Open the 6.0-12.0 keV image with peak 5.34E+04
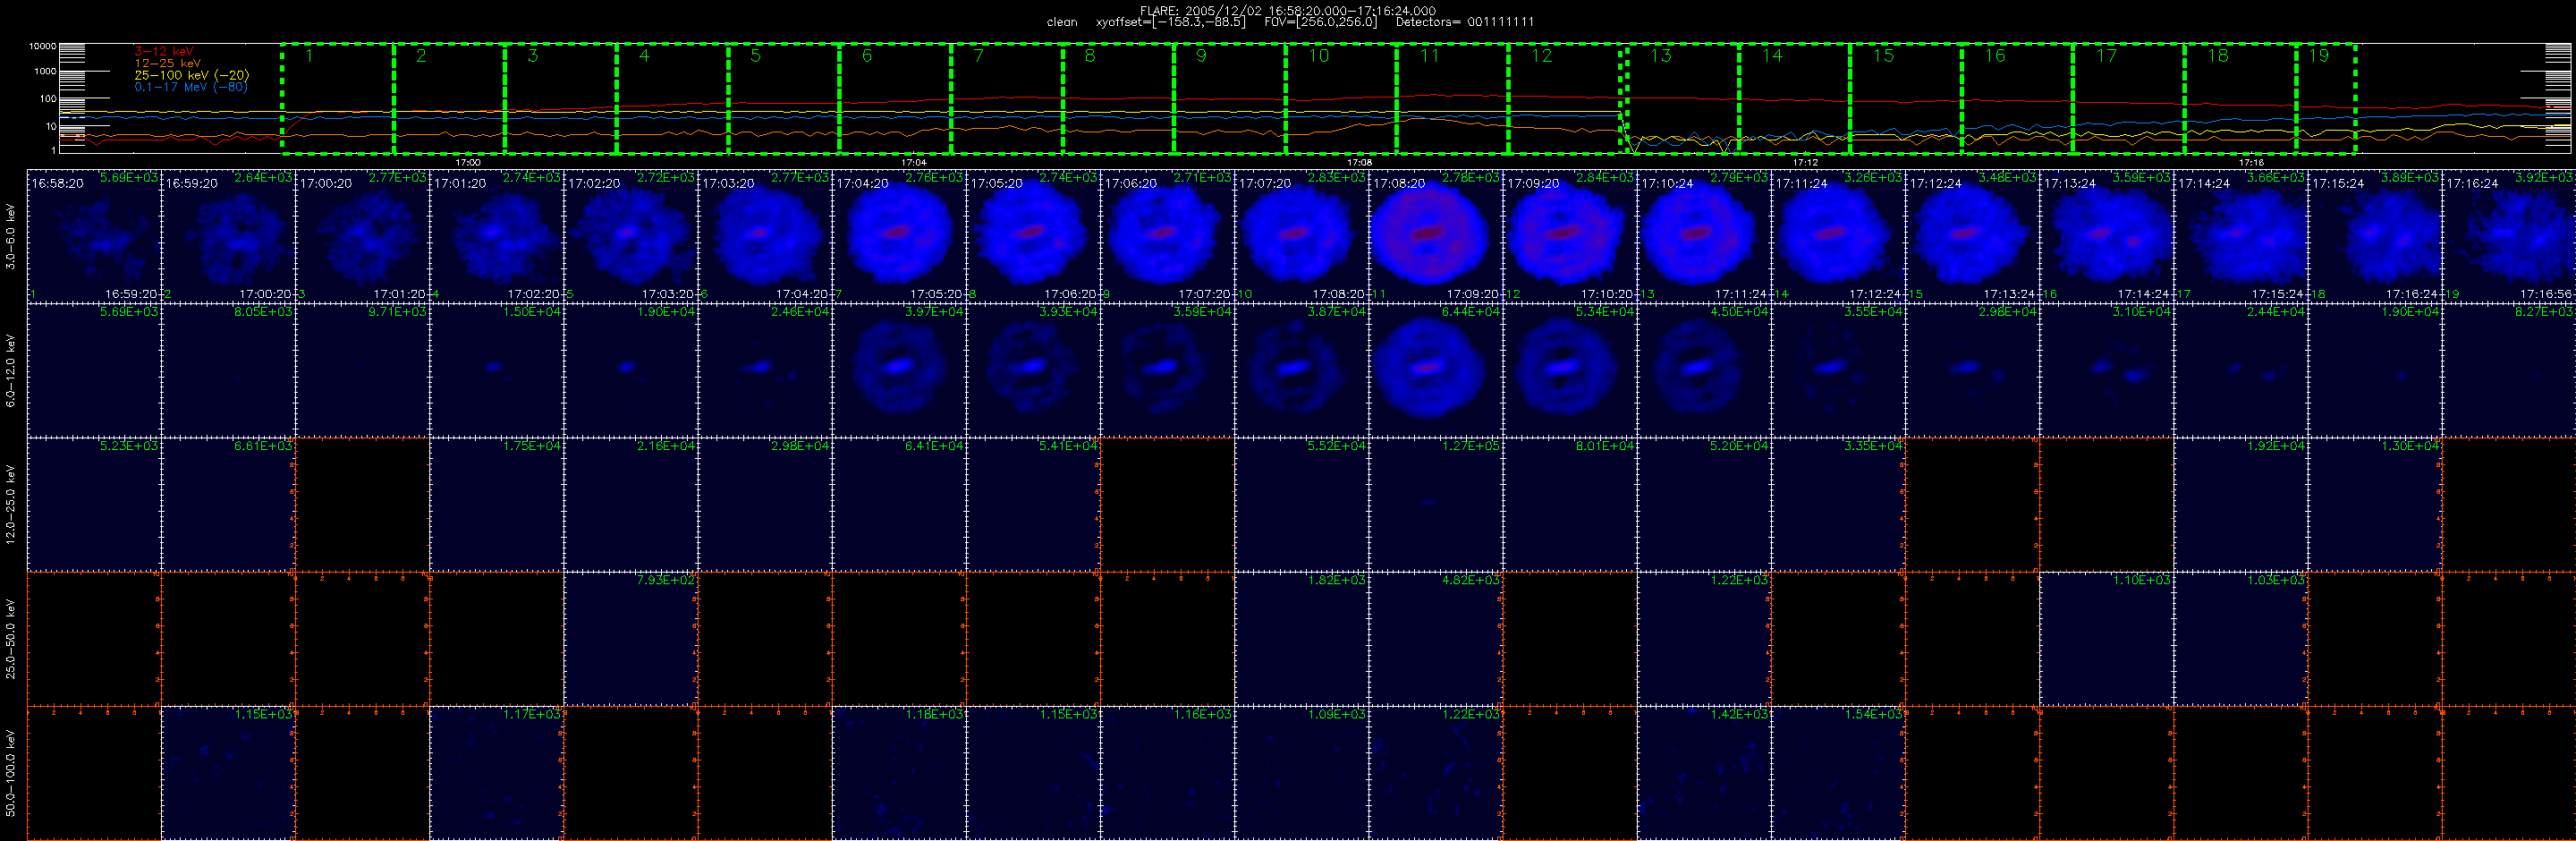2576x841 pixels. coord(1570,370)
